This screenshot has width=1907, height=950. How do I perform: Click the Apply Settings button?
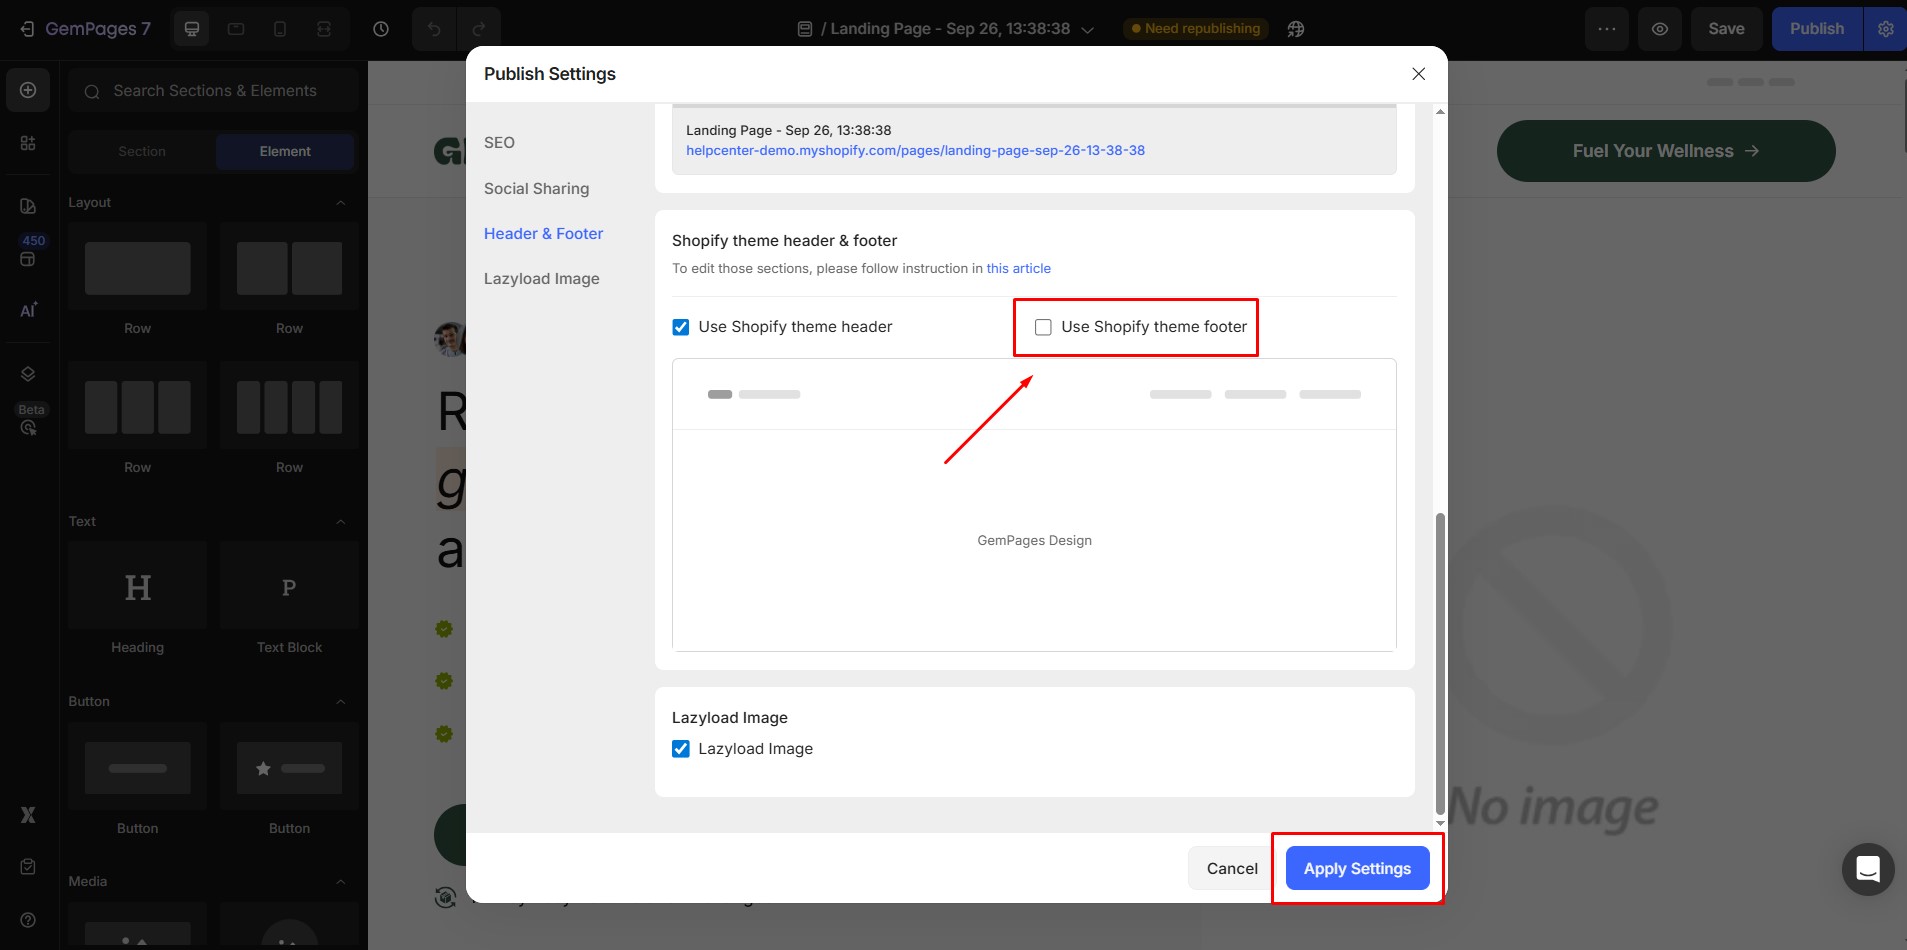(1357, 868)
